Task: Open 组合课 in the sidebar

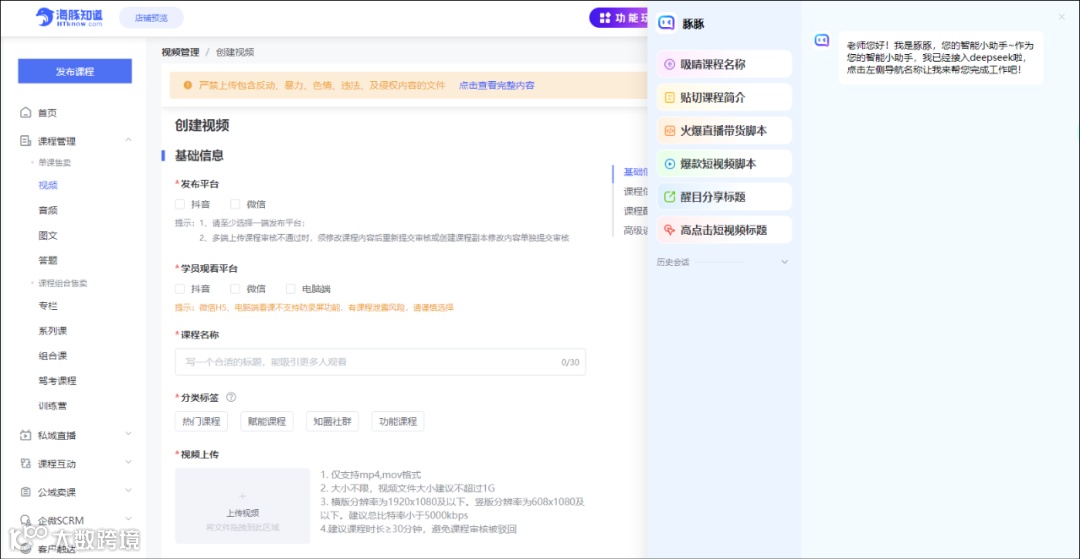Action: (x=53, y=356)
